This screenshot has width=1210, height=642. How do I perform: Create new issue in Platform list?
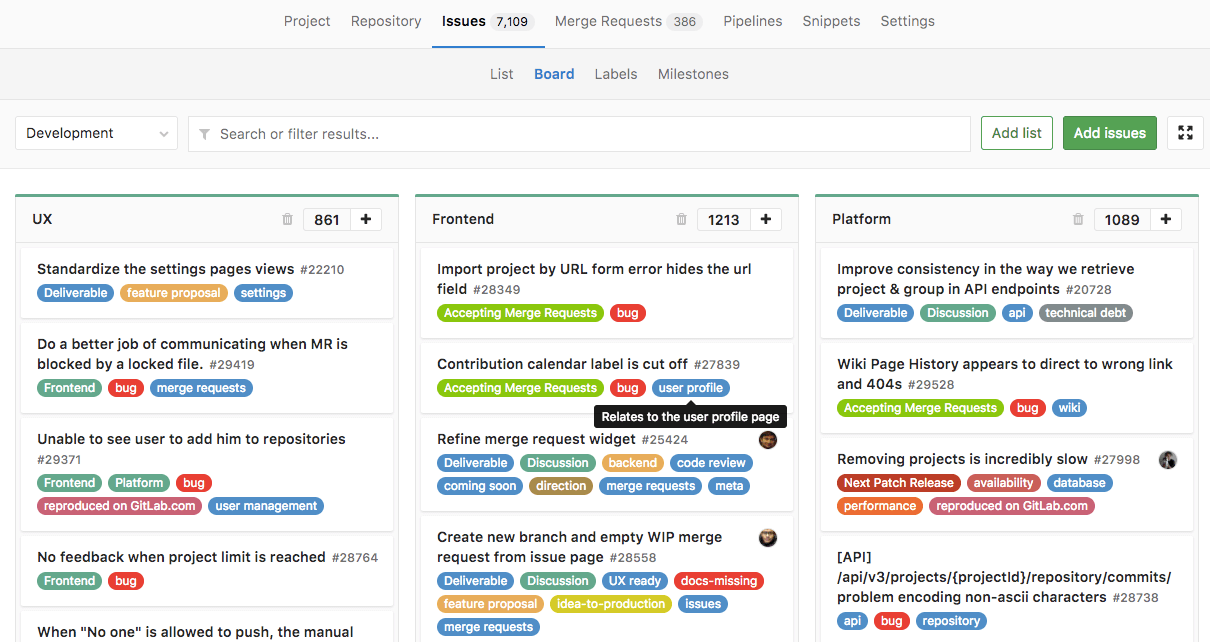click(1166, 220)
